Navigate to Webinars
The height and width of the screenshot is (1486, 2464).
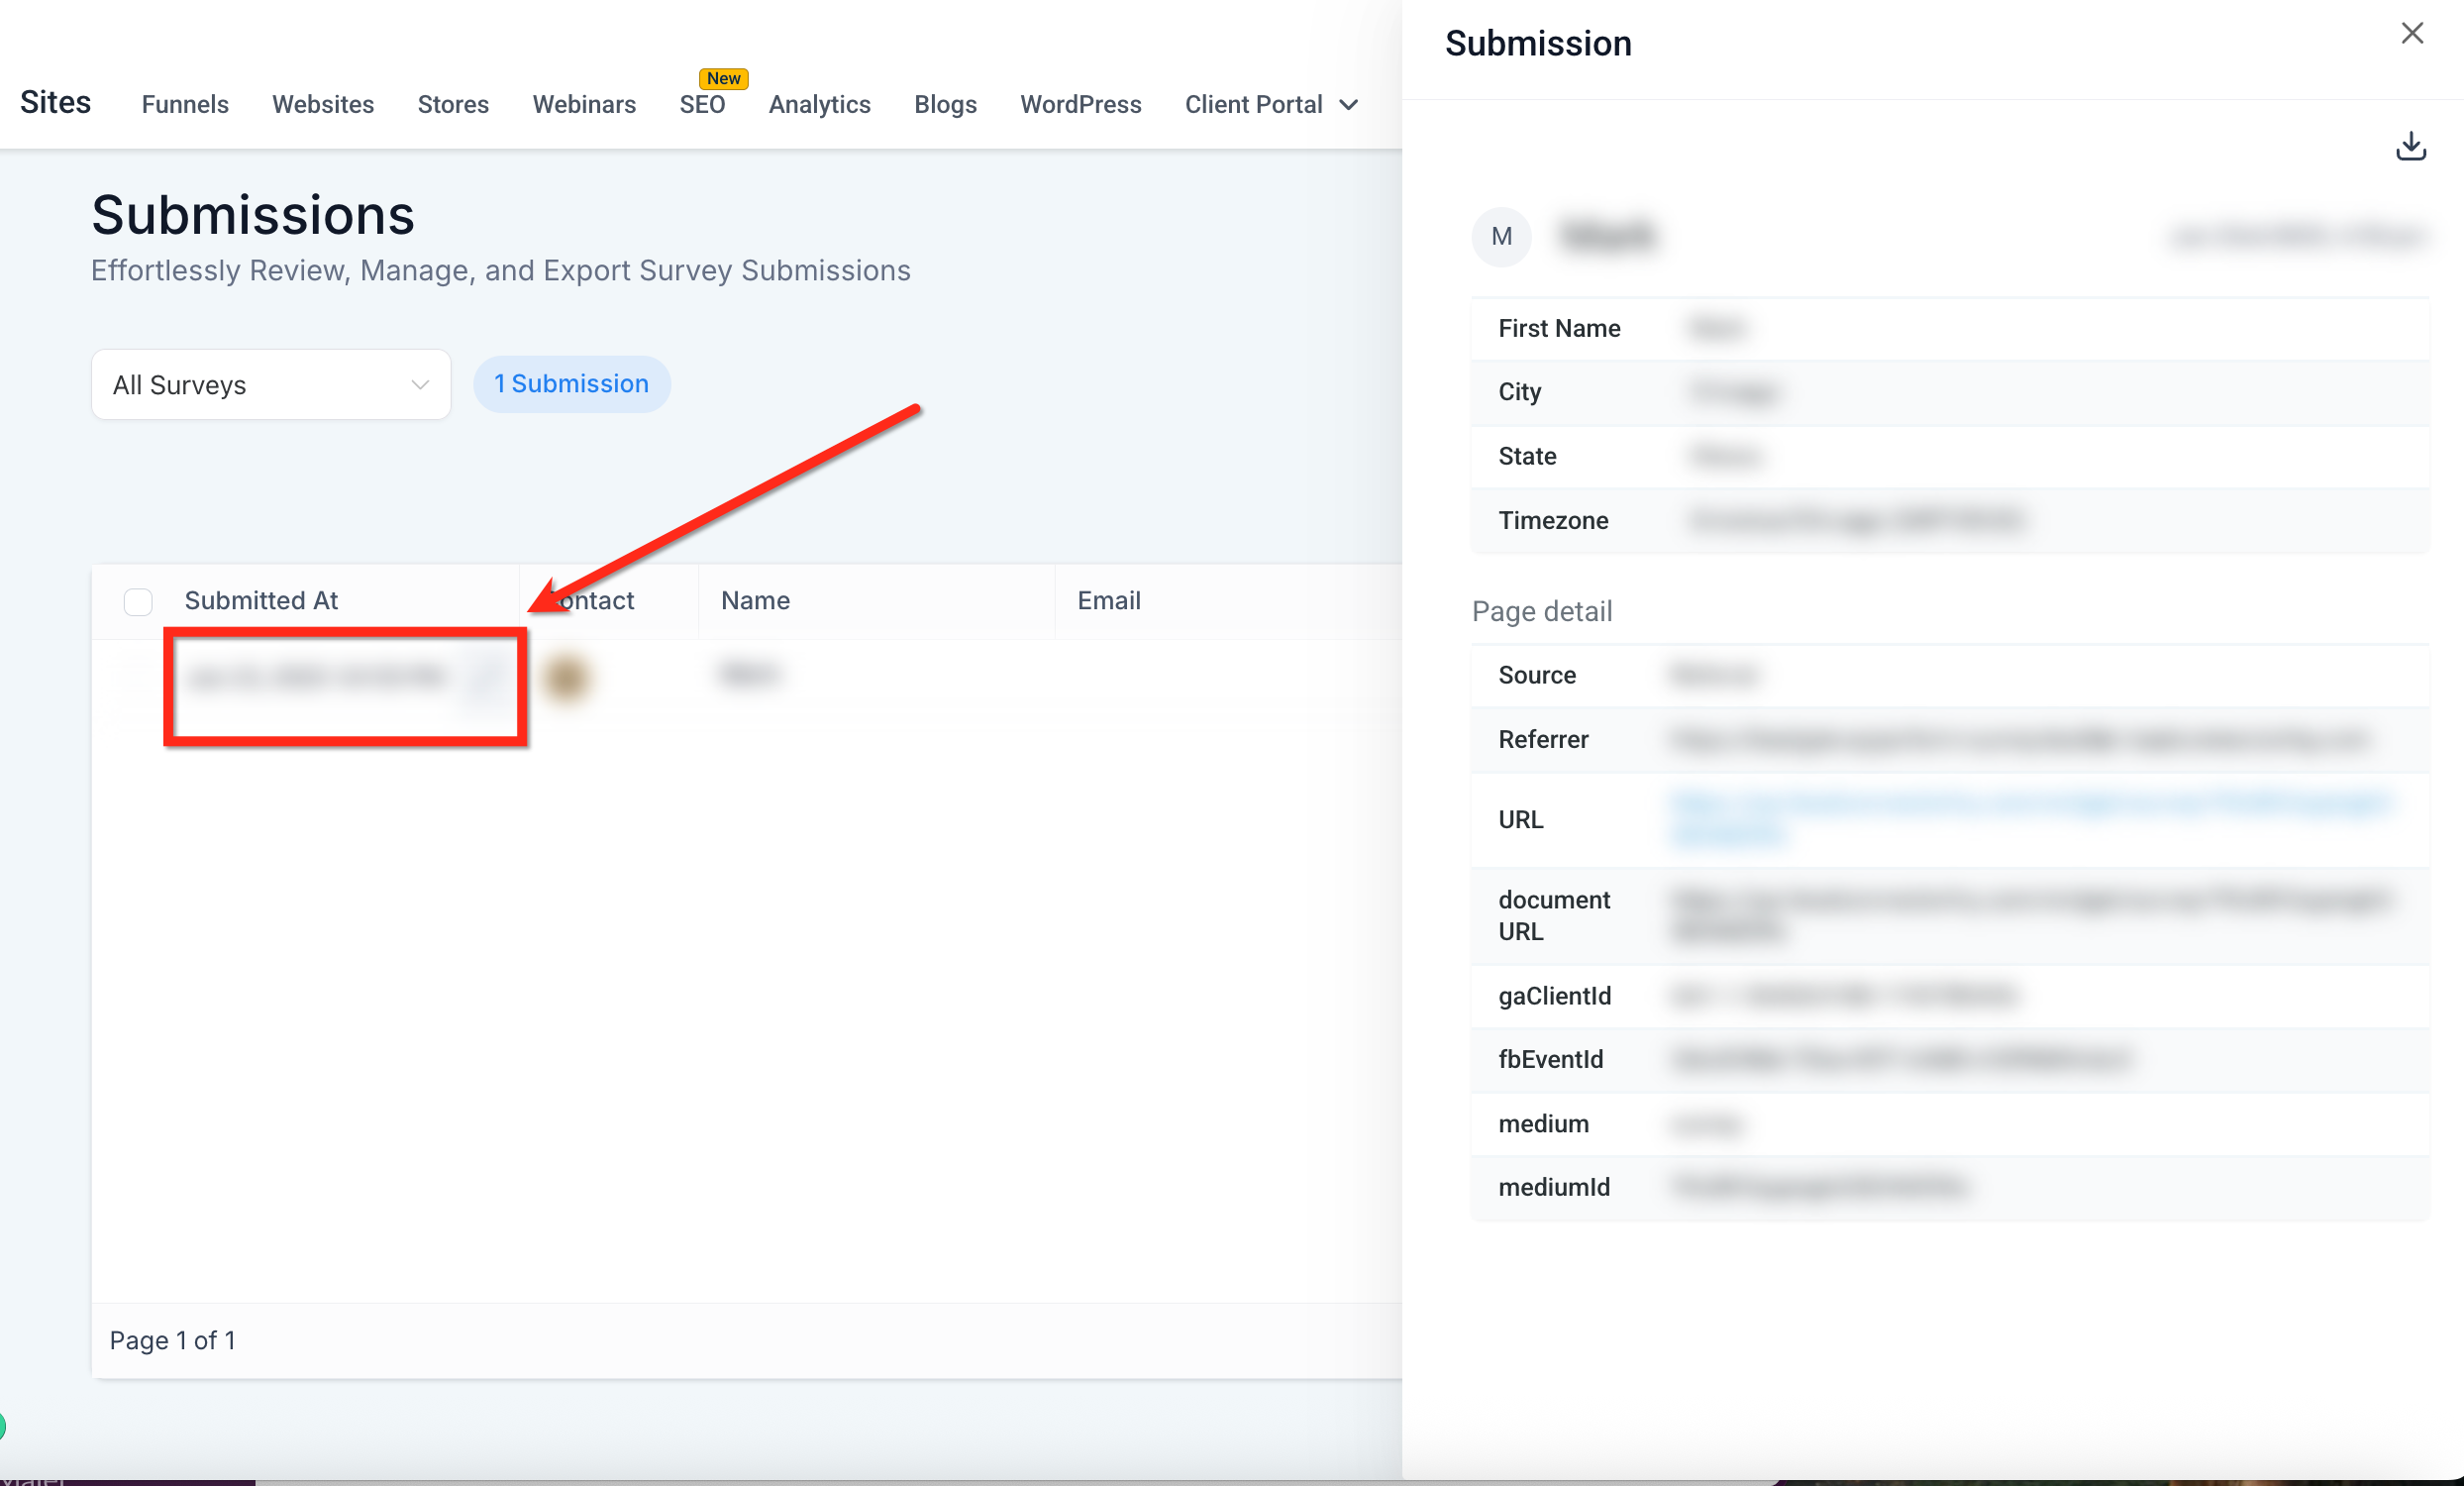coord(583,104)
